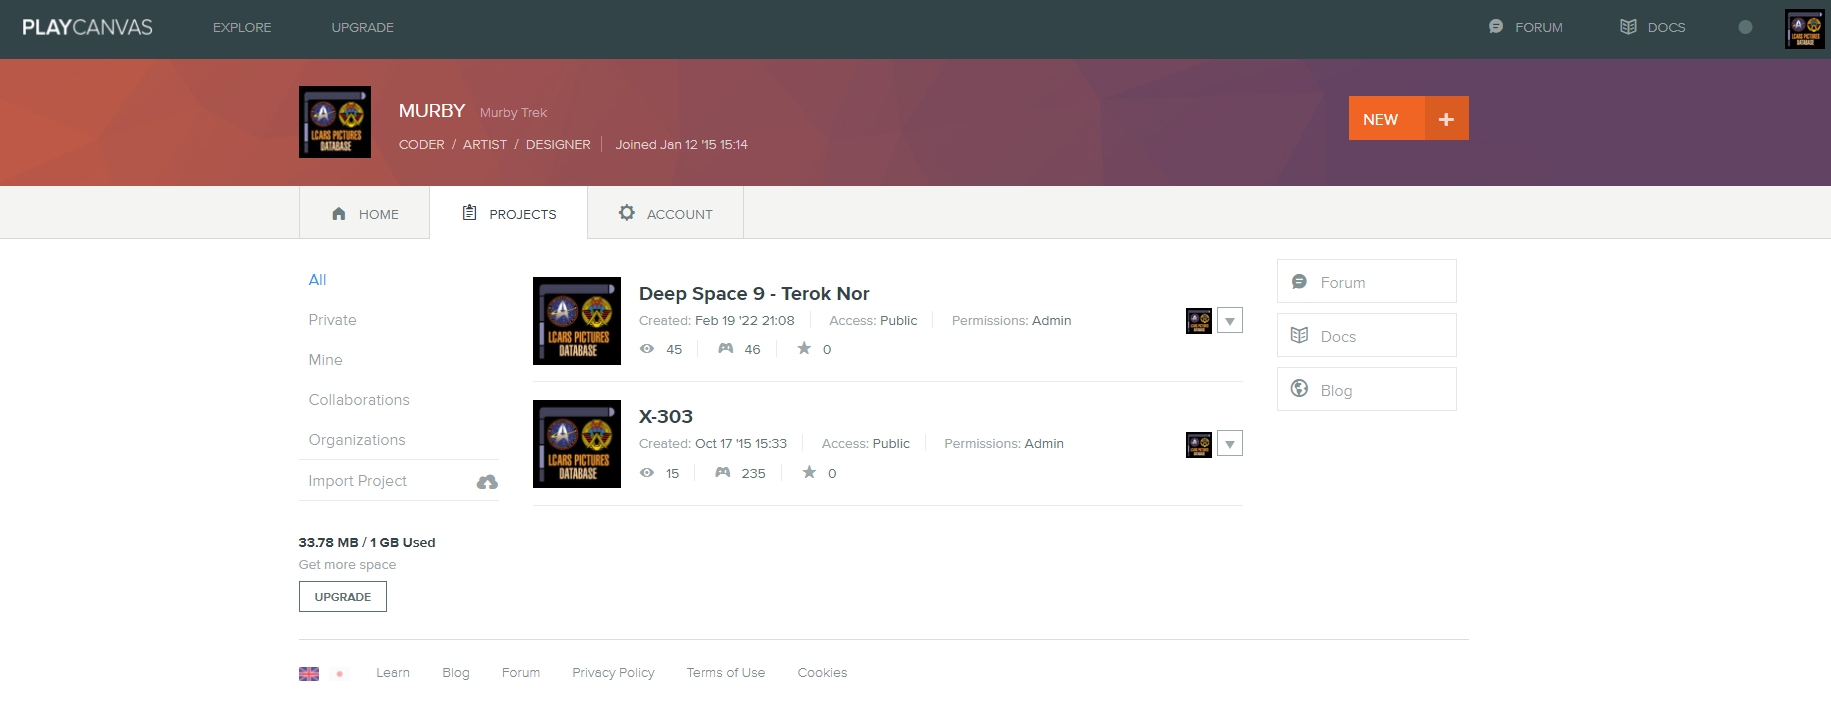Click the 33.78 MB / 1 GB Used text
1831x704 pixels.
tap(367, 543)
